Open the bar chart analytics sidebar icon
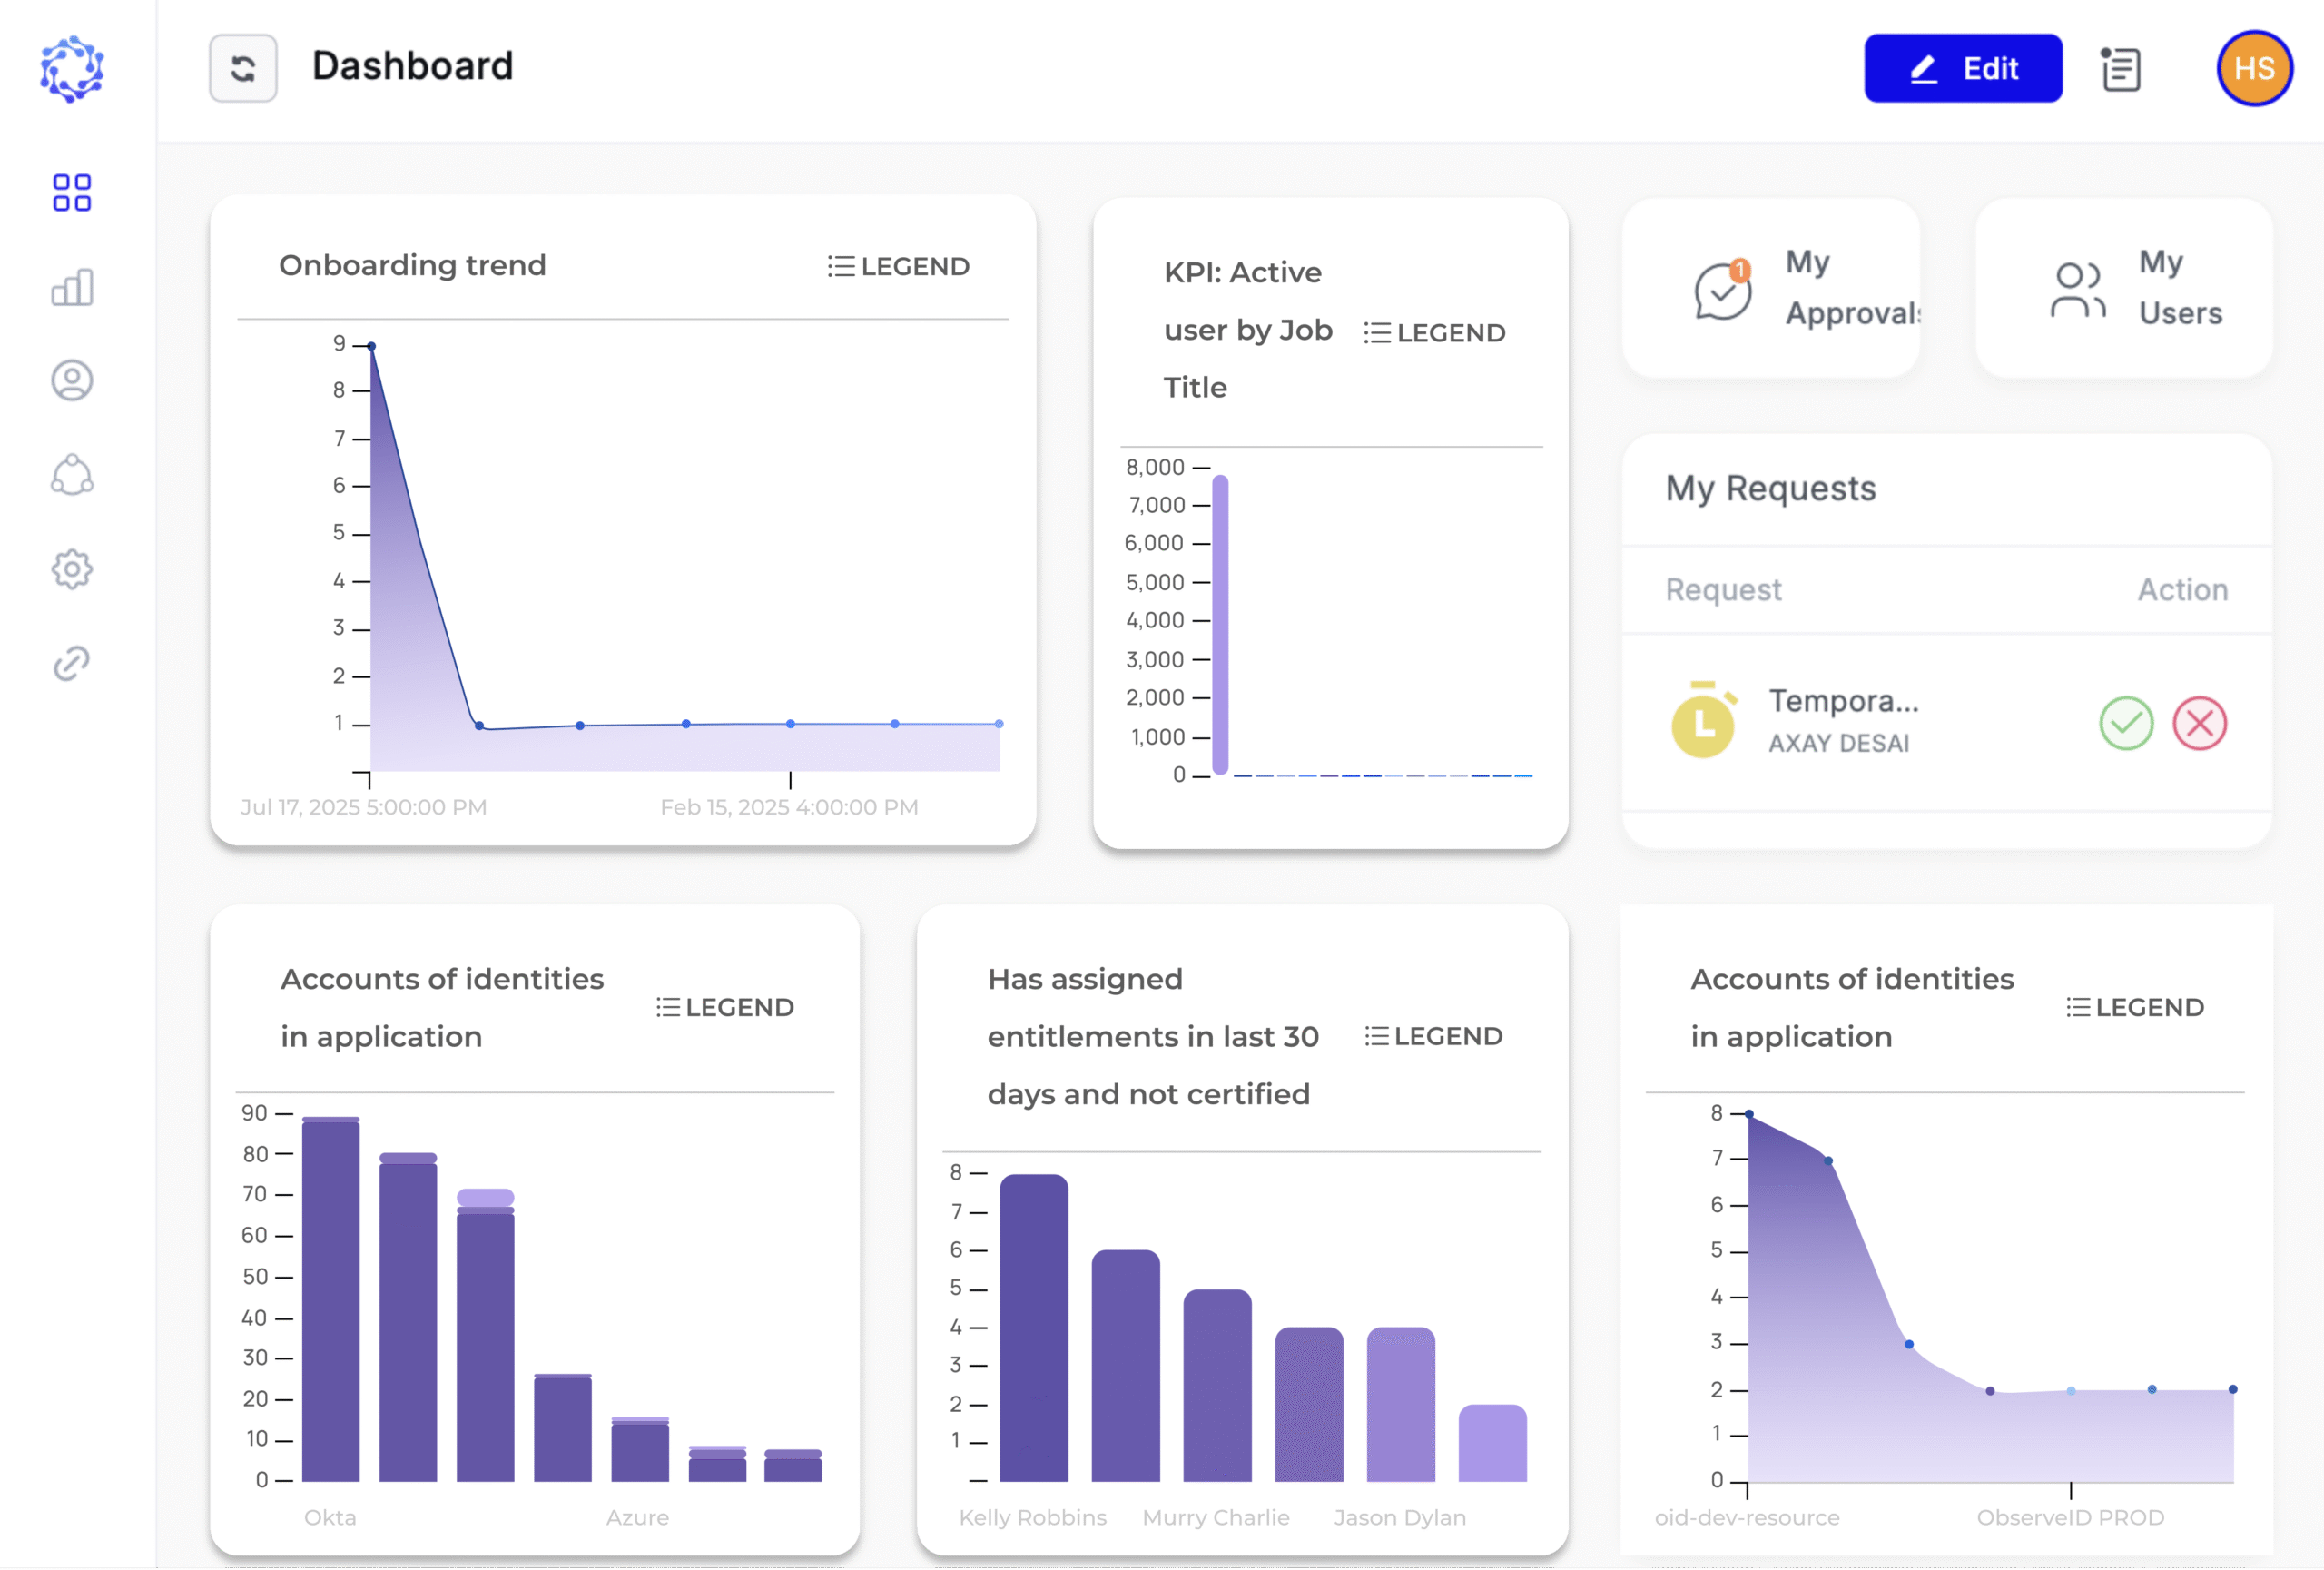 72,288
